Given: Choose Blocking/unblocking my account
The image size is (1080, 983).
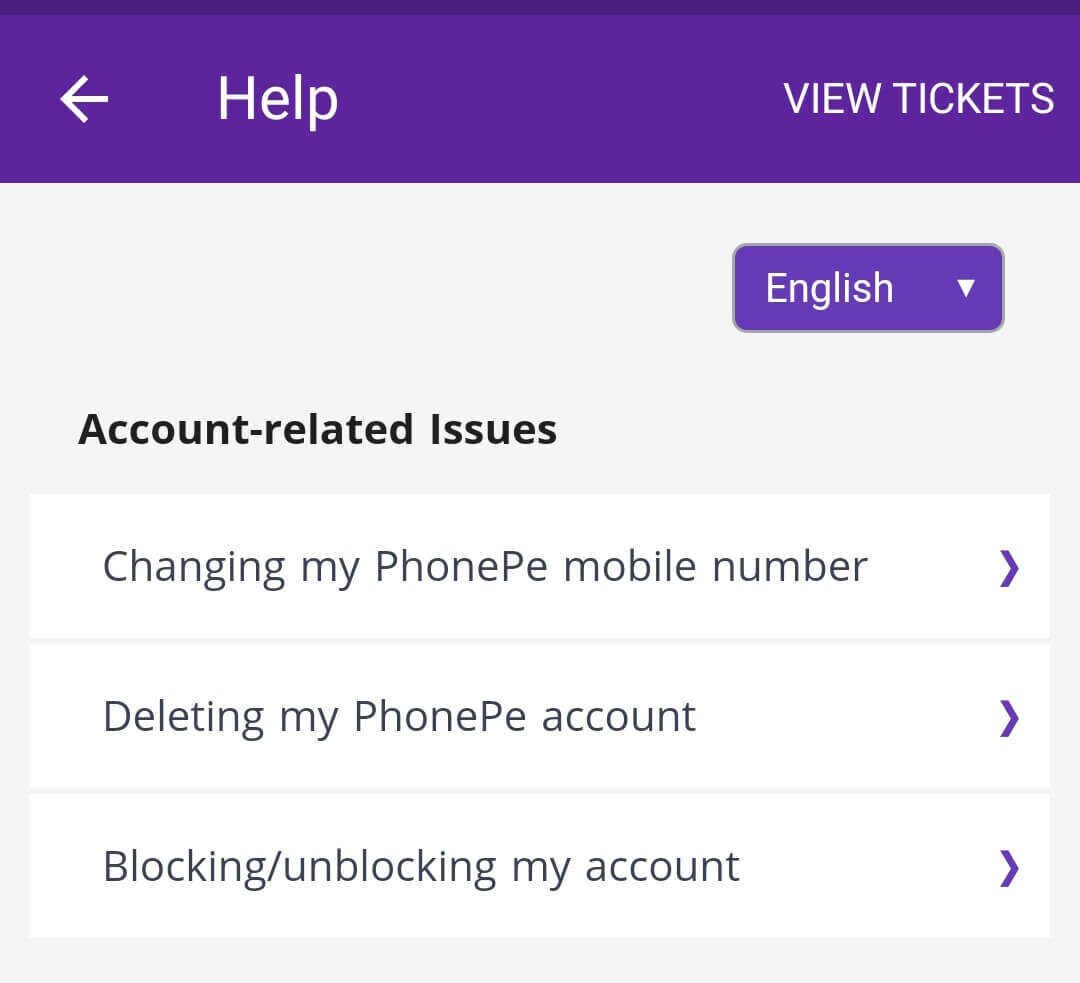Looking at the screenshot, I should (x=421, y=866).
